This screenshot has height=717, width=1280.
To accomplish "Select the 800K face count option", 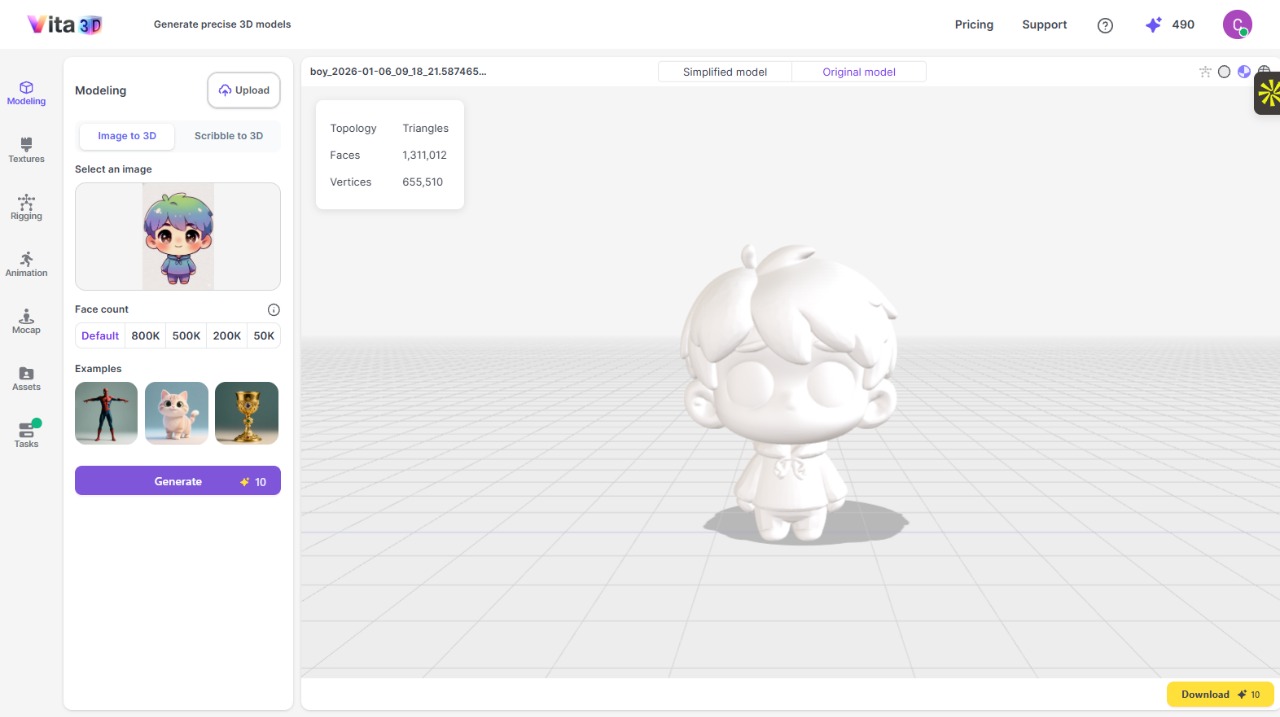I will (146, 336).
